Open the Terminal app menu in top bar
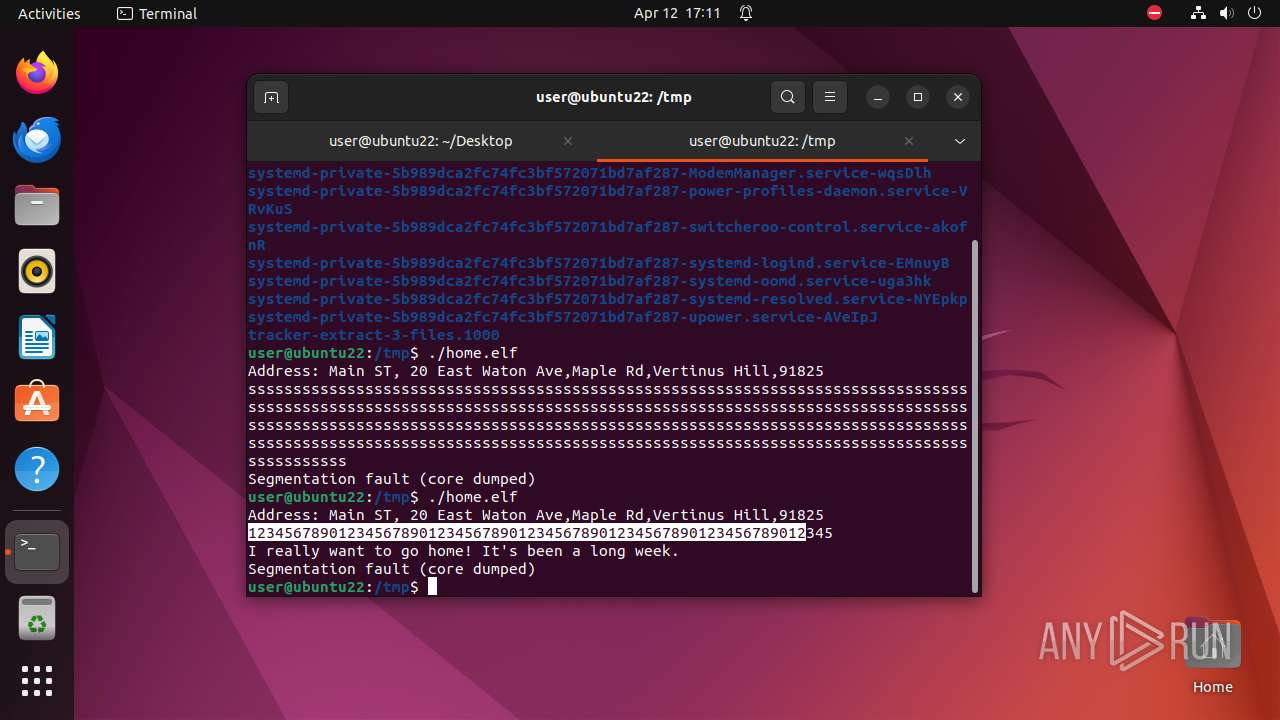1280x720 pixels. pos(157,13)
